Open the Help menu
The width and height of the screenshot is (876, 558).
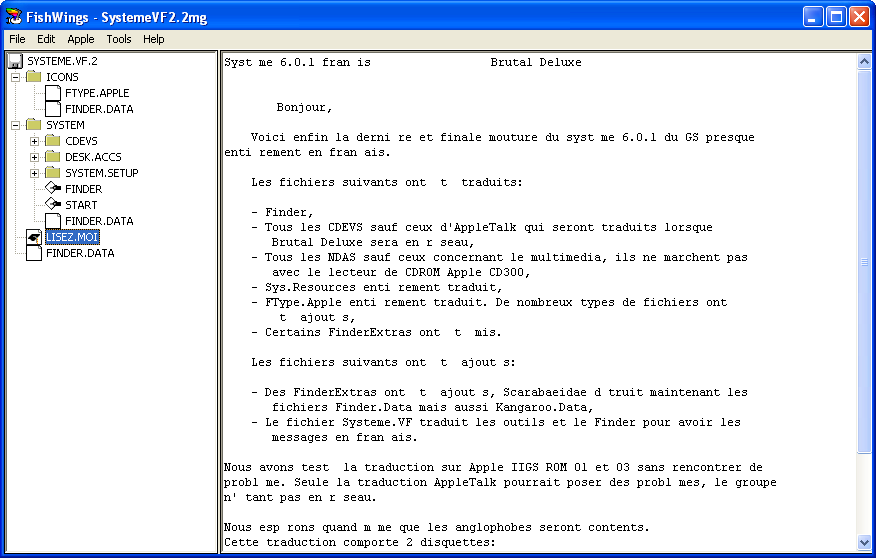point(153,39)
